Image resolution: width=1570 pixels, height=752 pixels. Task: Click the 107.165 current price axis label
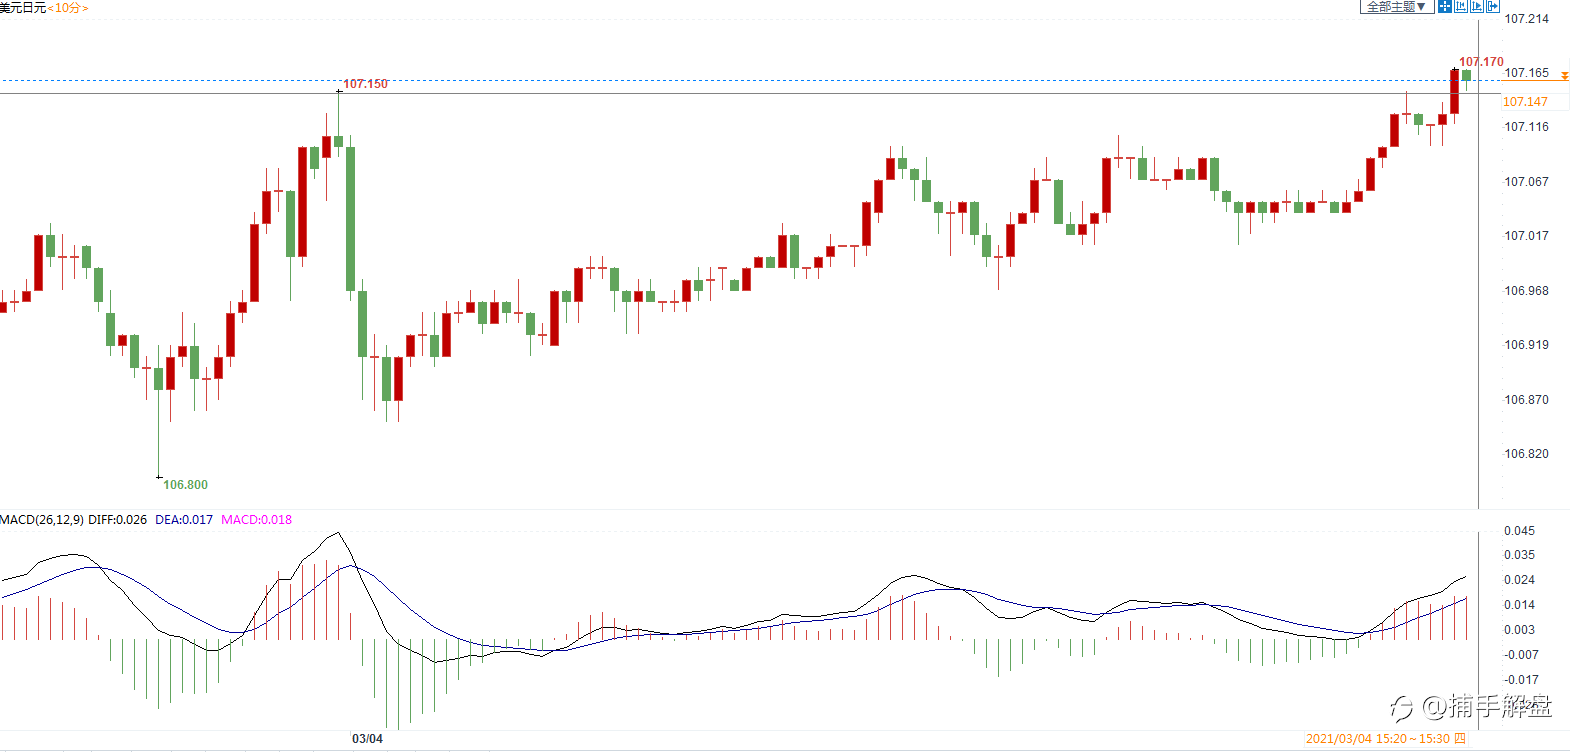tap(1526, 73)
